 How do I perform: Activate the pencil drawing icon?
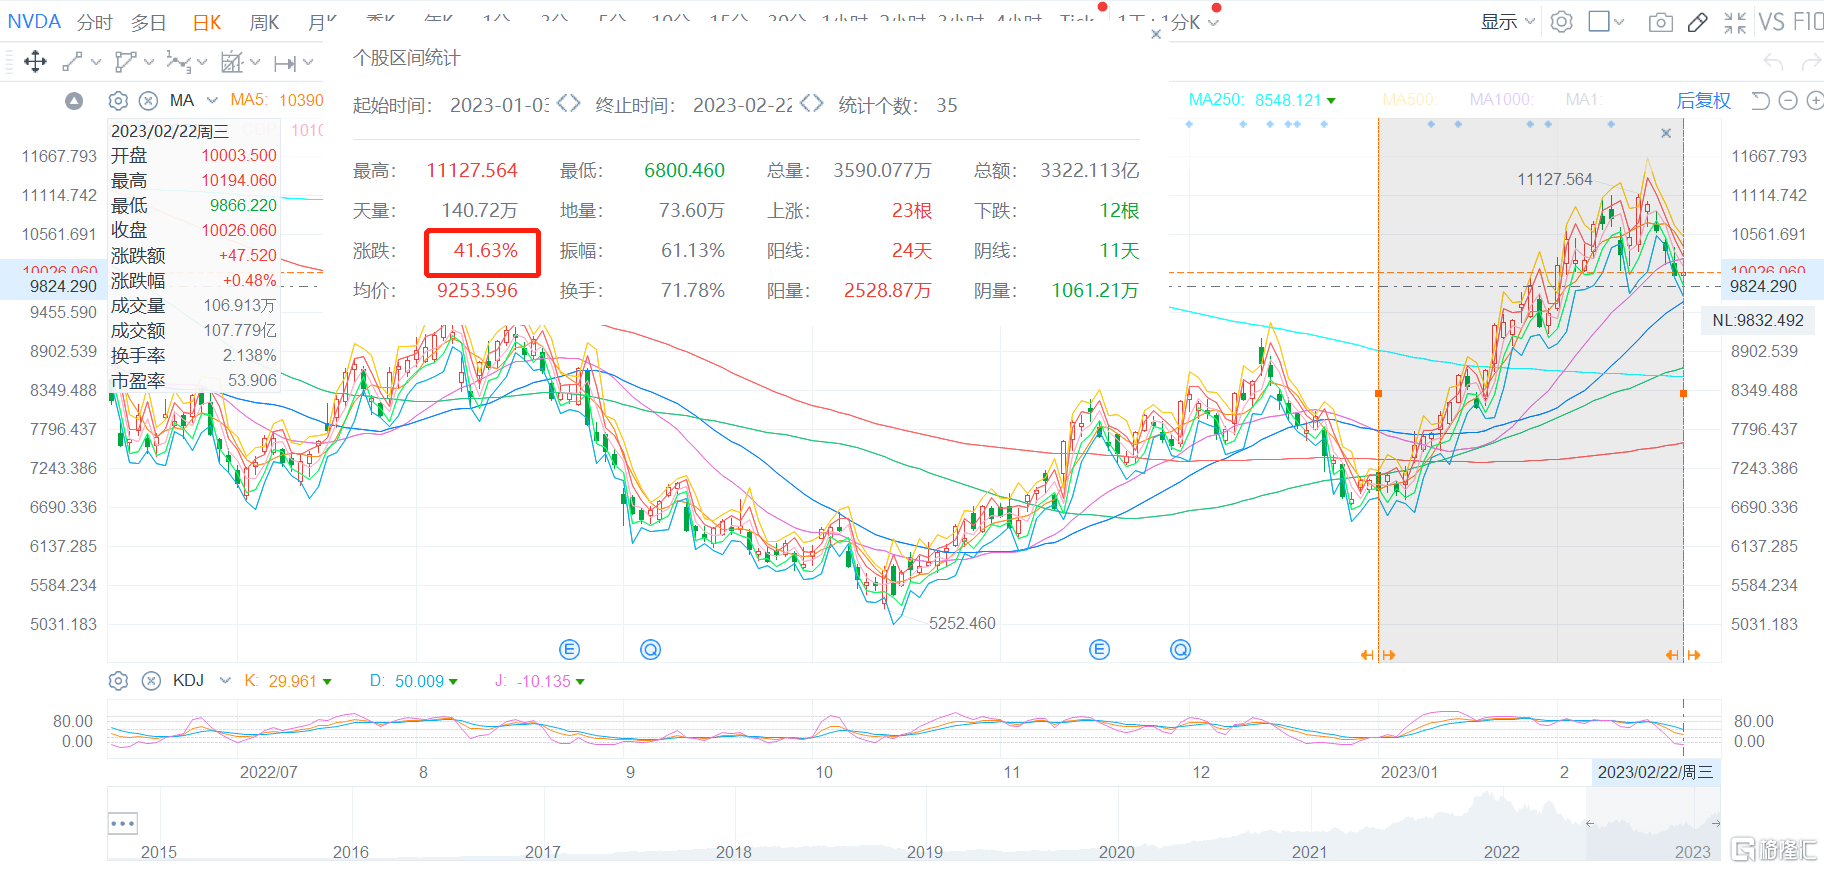click(x=1698, y=22)
